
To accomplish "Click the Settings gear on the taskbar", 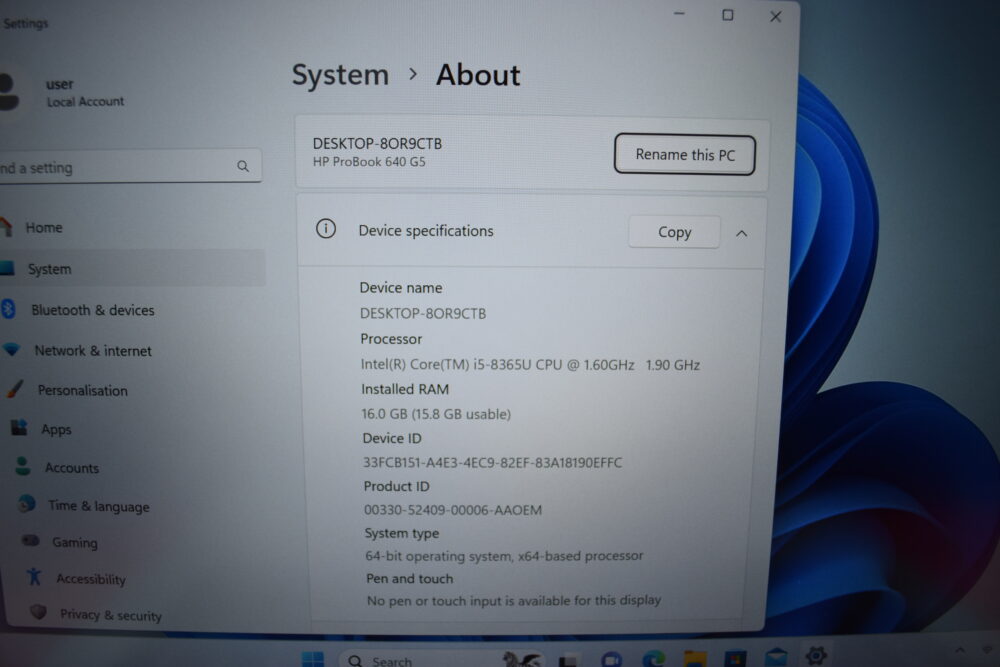I will pos(816,655).
